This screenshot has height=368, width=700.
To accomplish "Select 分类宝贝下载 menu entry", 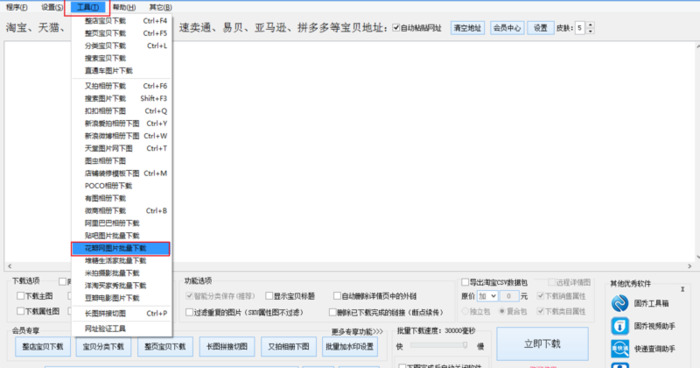I will coord(121,46).
